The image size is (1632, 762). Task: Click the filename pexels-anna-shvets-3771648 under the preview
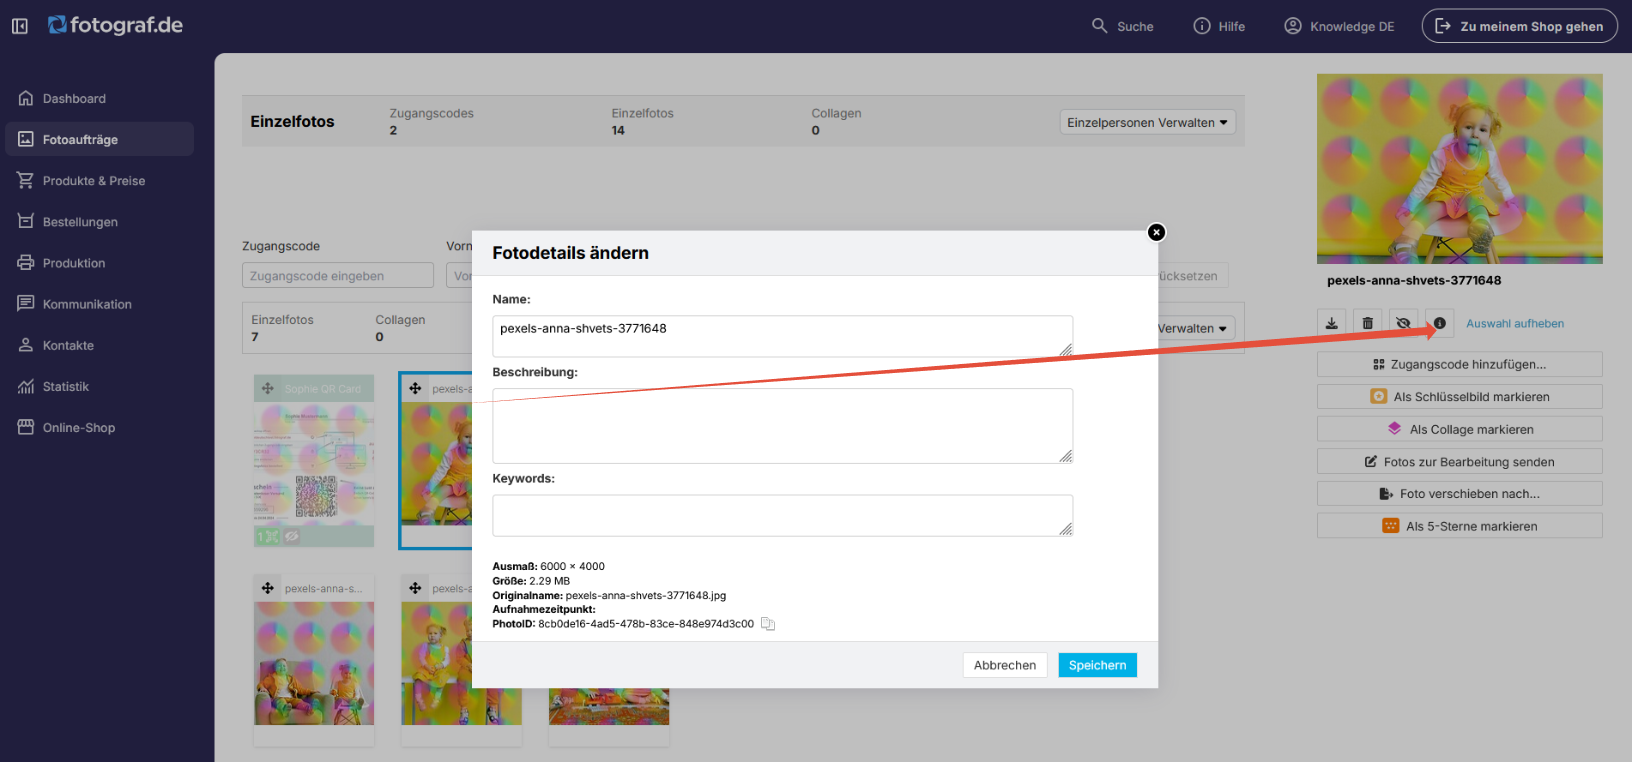1414,281
